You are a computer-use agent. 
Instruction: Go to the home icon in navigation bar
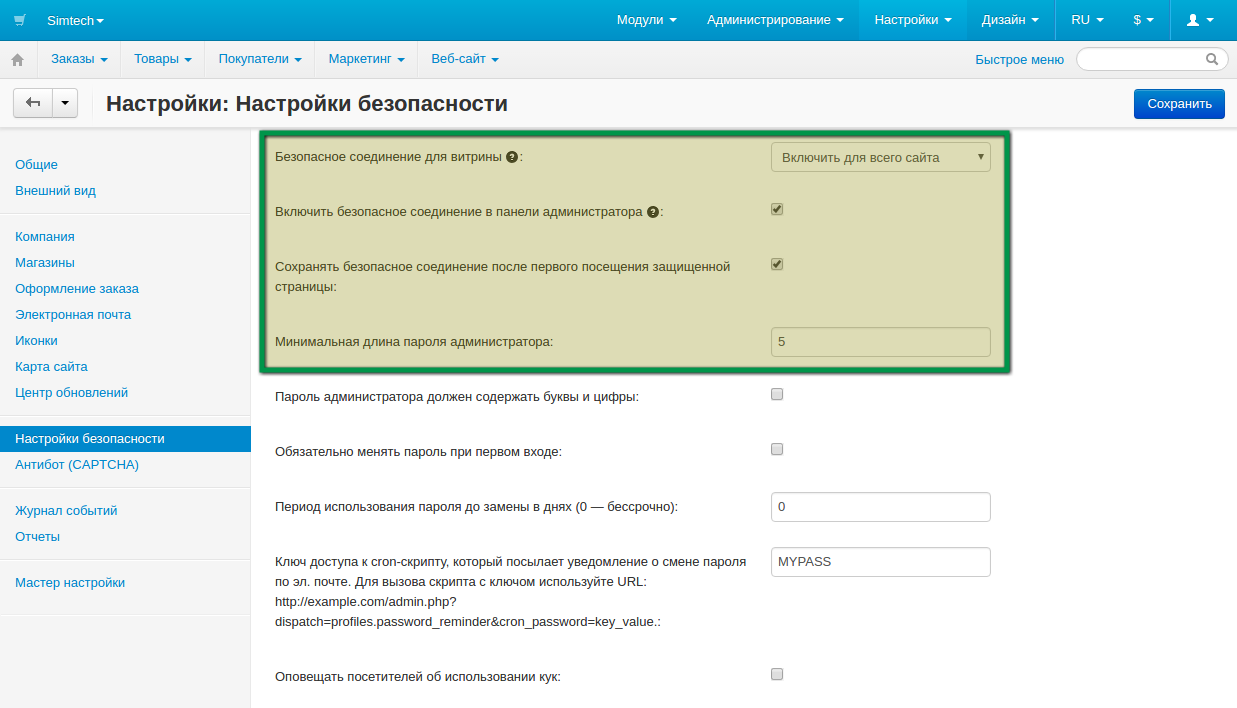[x=17, y=60]
